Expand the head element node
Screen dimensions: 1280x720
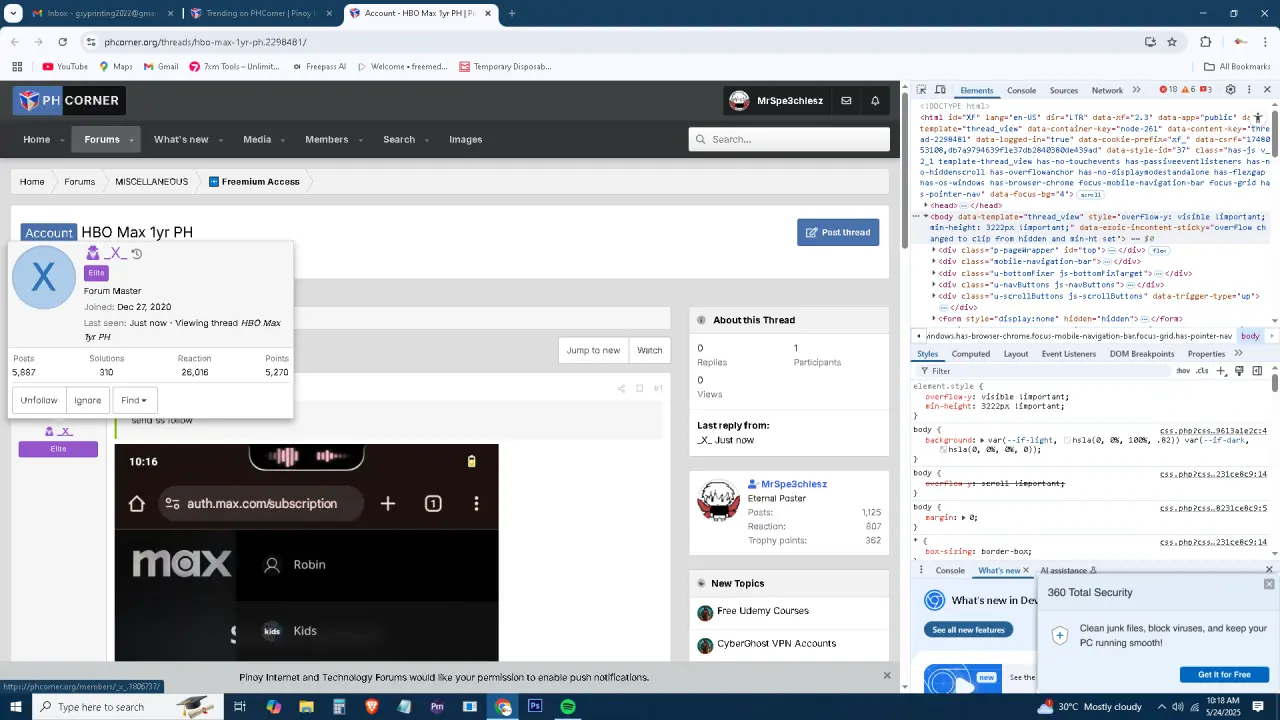point(926,205)
